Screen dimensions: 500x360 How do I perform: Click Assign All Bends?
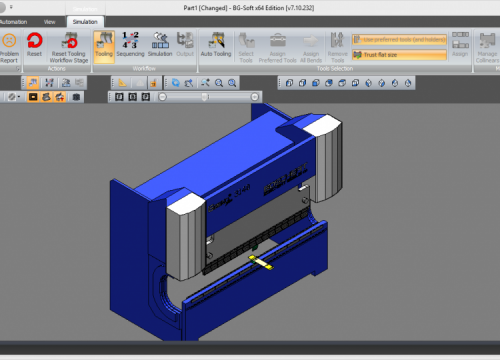(x=311, y=48)
